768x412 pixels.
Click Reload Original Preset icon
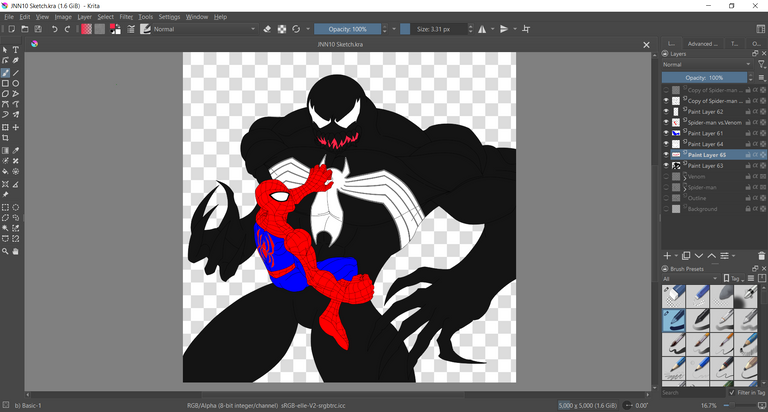pyautogui.click(x=296, y=29)
